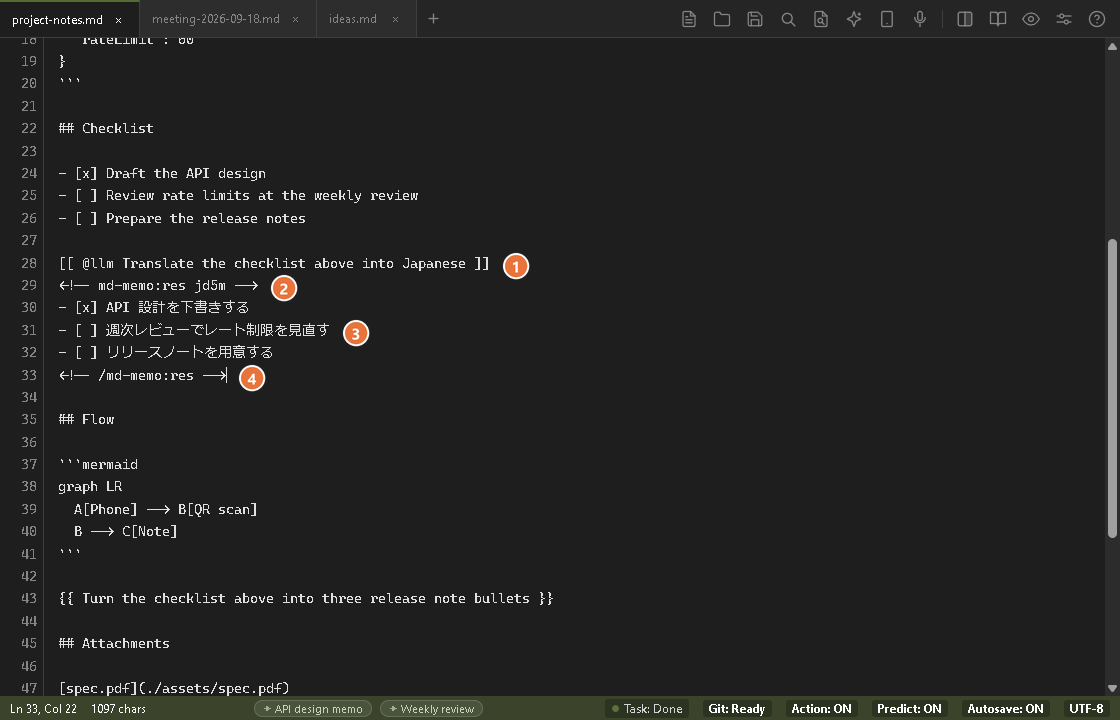Close the meeting-2026-09-18.md tab
The width and height of the screenshot is (1120, 720).
point(296,19)
